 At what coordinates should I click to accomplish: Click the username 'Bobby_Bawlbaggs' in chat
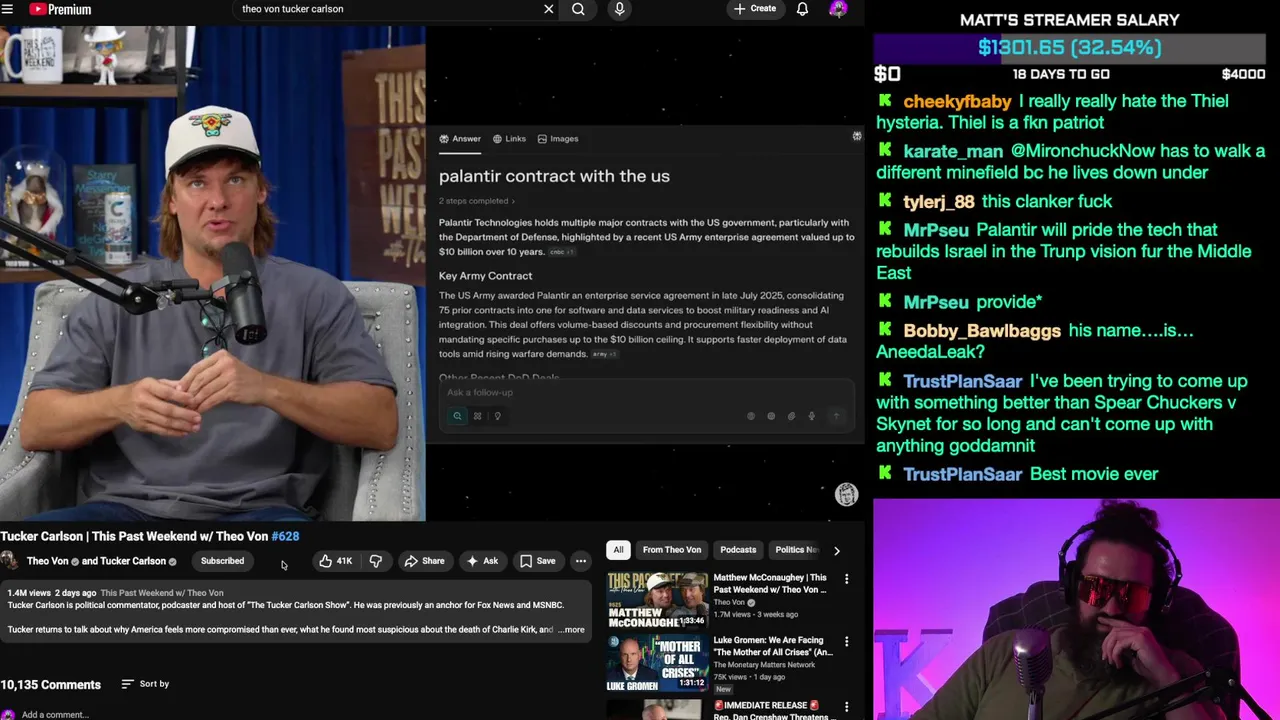982,331
